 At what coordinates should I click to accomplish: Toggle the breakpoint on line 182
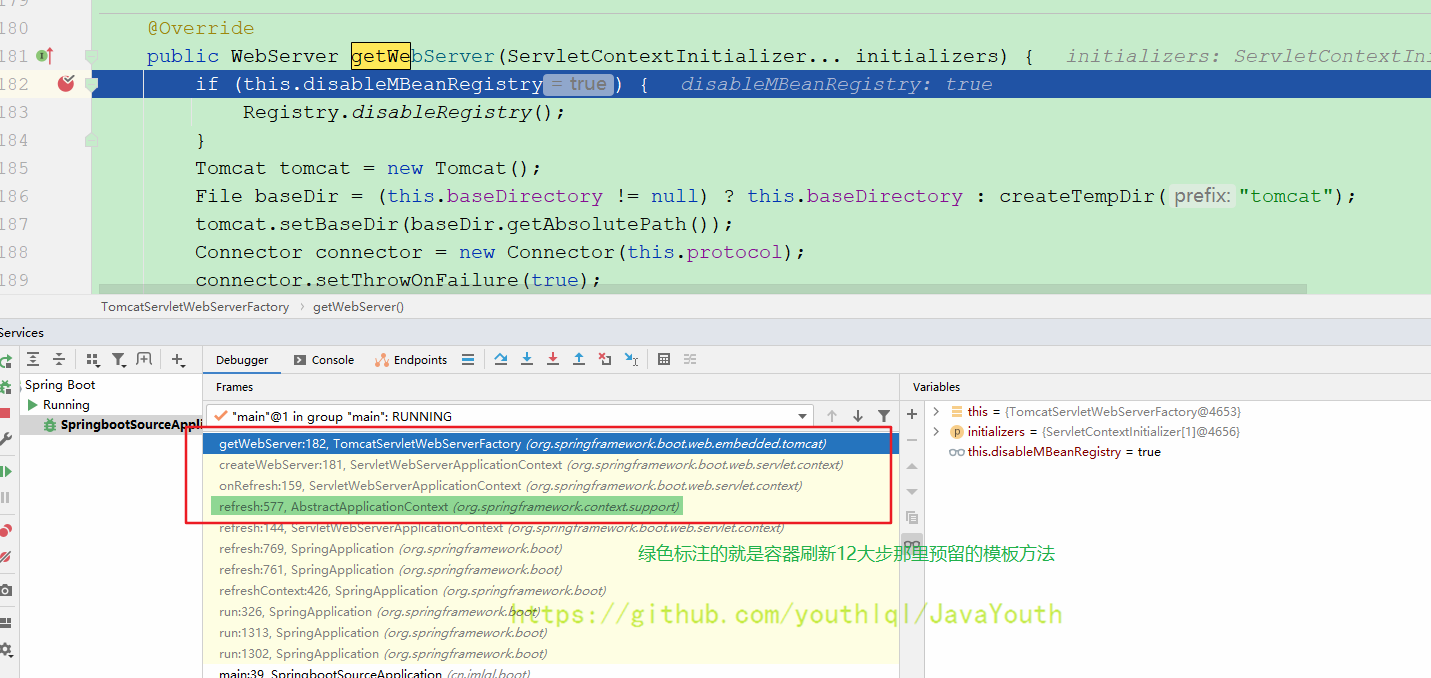[x=66, y=84]
